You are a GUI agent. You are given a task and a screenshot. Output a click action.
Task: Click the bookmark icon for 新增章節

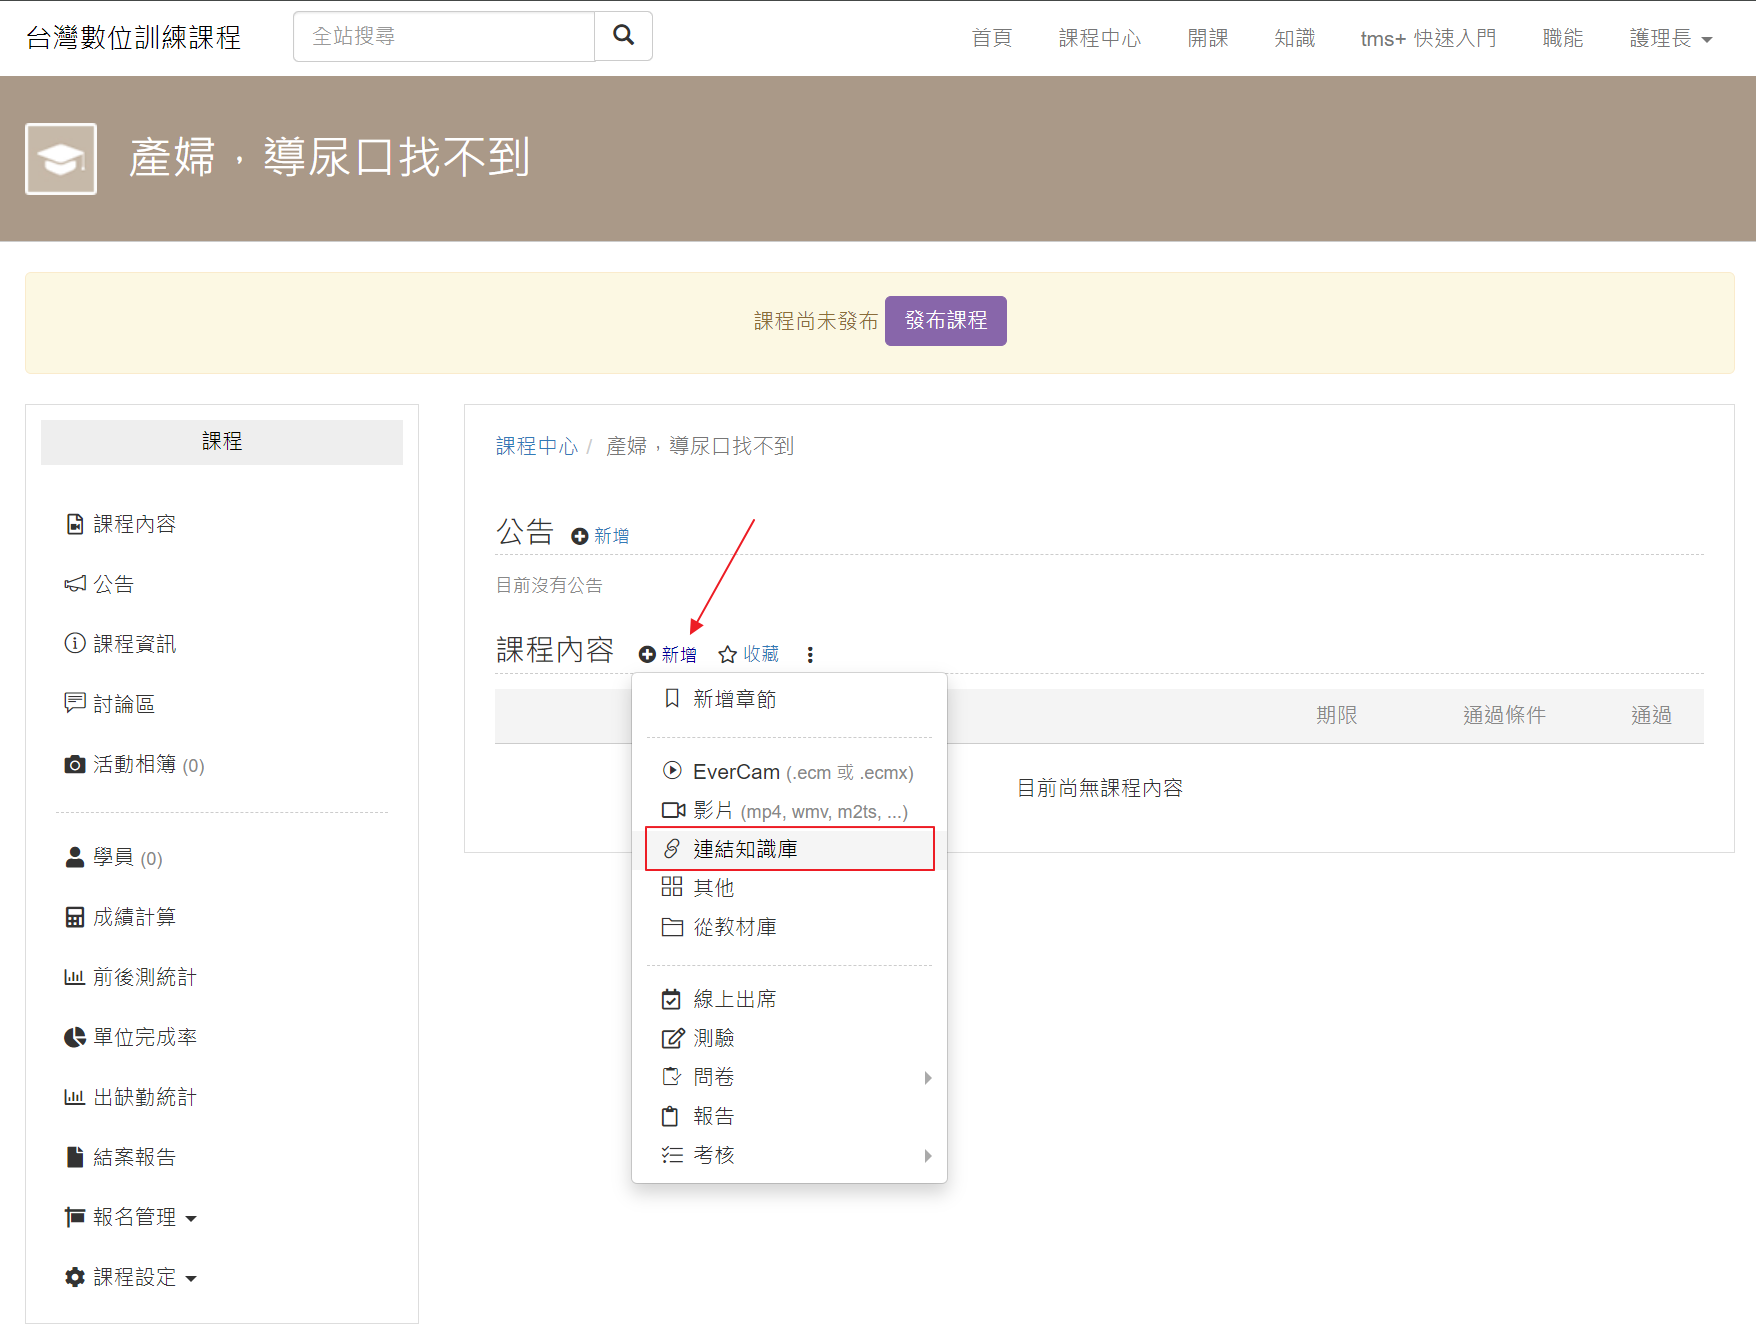(672, 698)
